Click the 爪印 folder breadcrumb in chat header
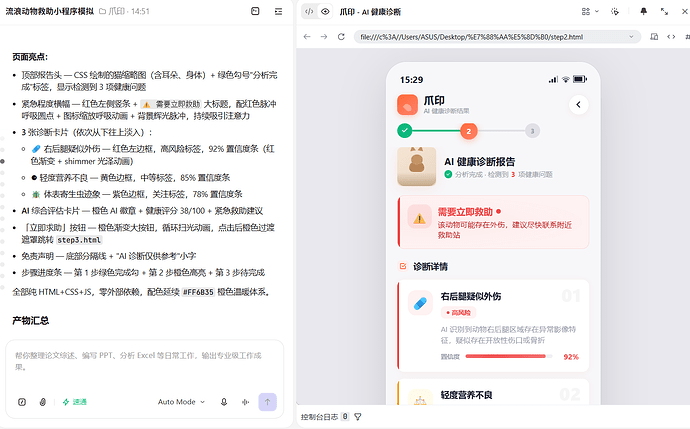This screenshot has width=690, height=429. [112, 11]
